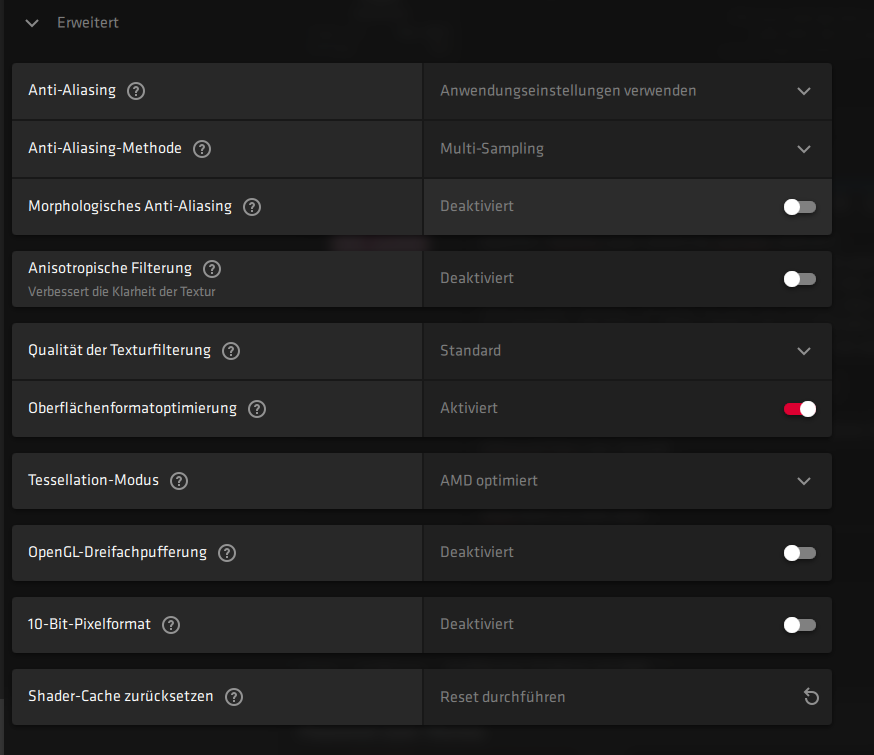Show help for Anisotropische Filterung
This screenshot has height=755, width=874.
(212, 269)
